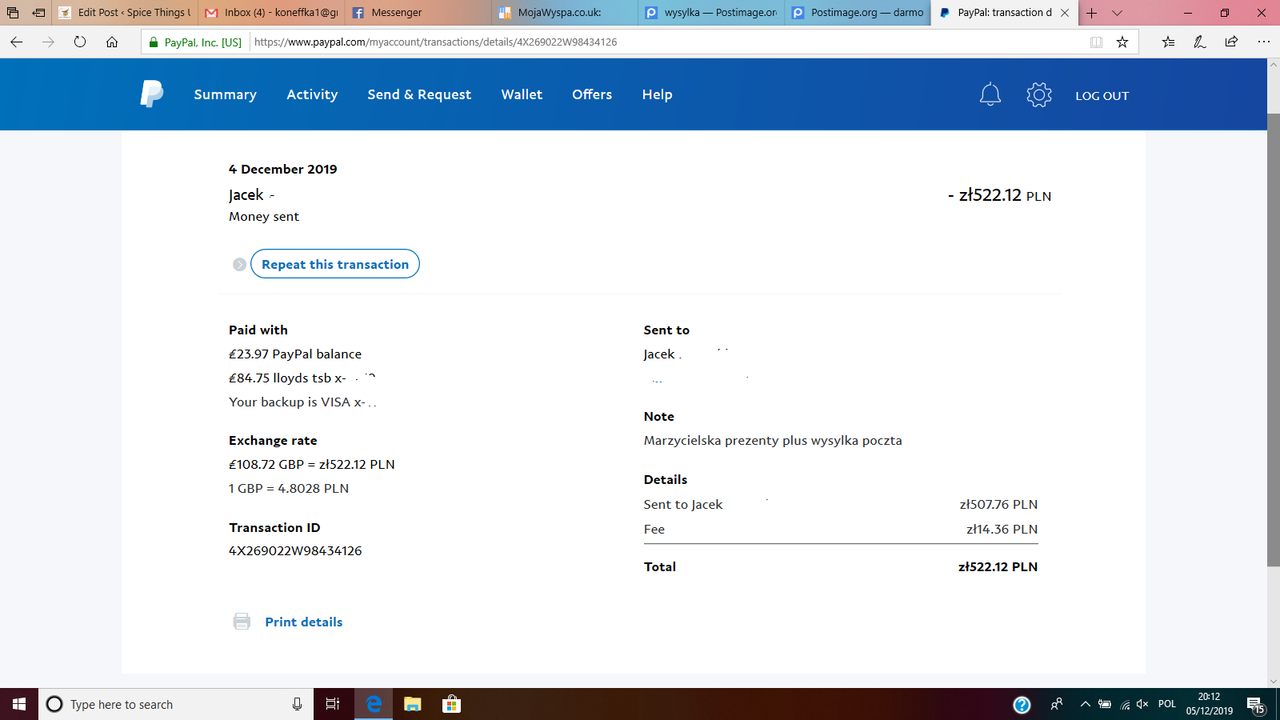Open the Summary menu item
The image size is (1280, 720).
point(225,94)
